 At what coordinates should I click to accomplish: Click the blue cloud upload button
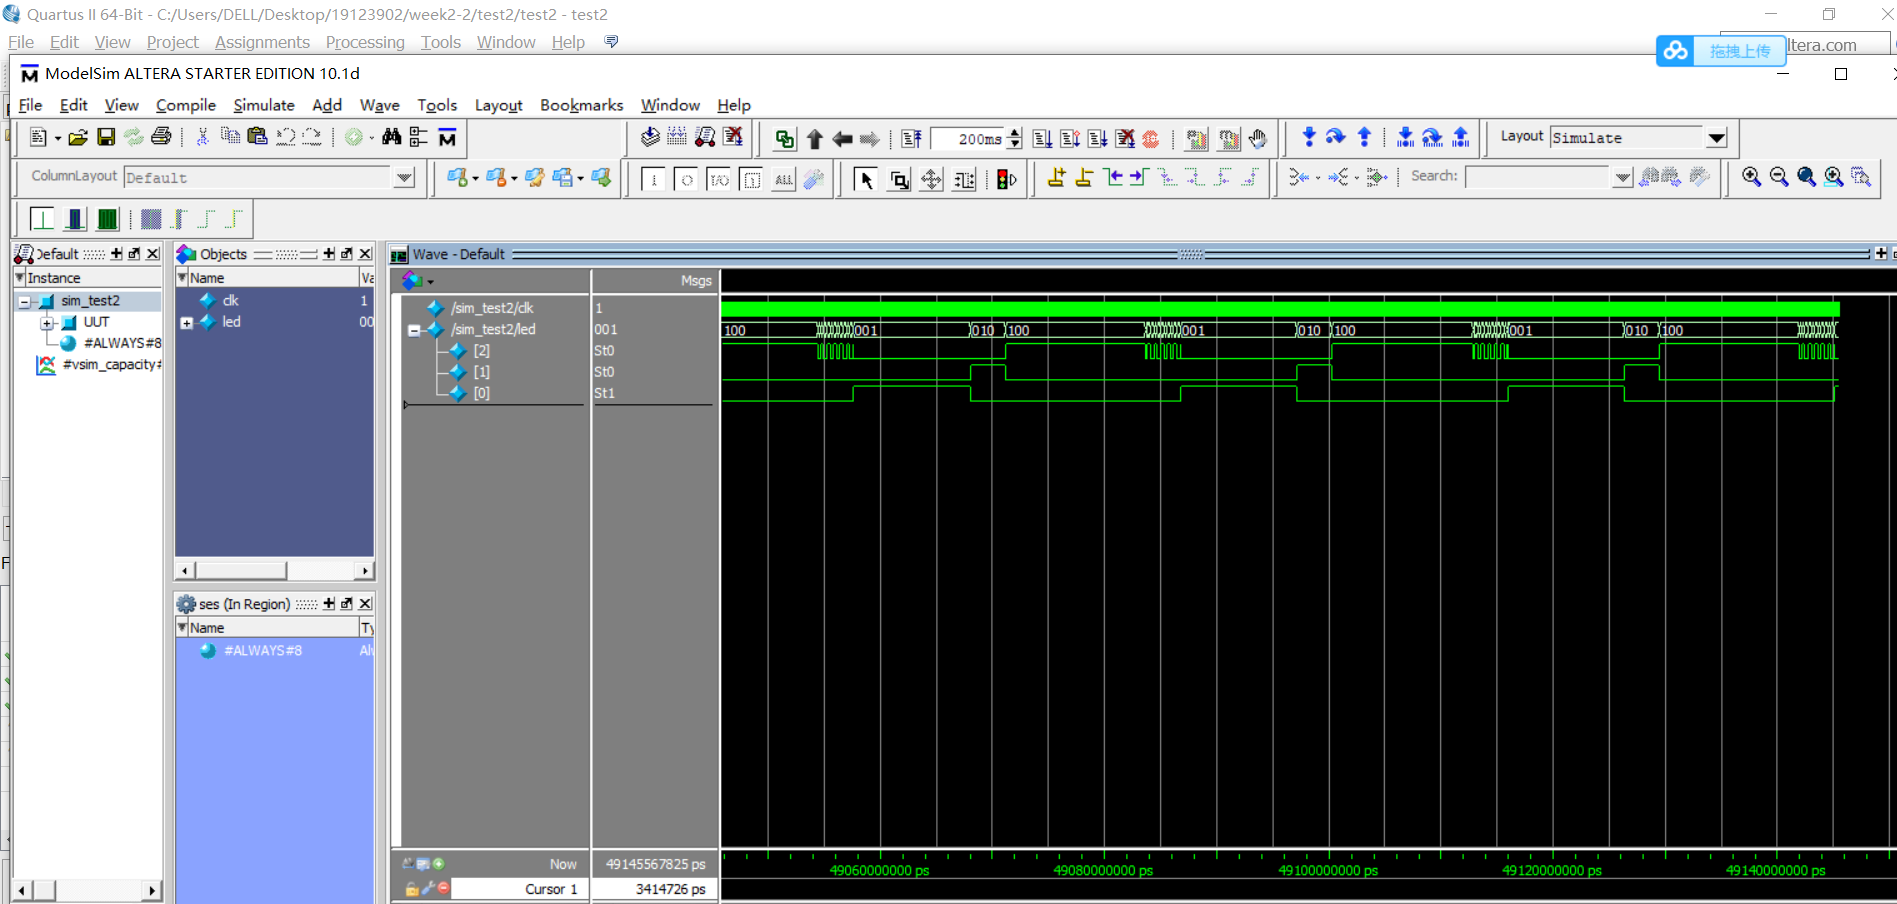(x=1721, y=50)
